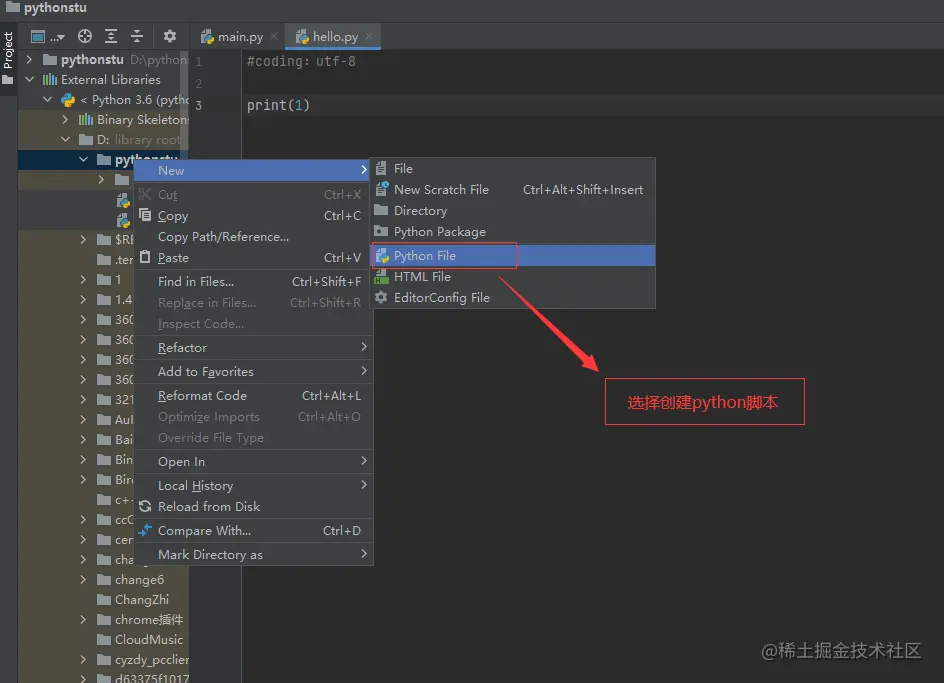Screen dimensions: 944x683
Task: Click the Python icon of main.py tab
Action: pos(208,37)
